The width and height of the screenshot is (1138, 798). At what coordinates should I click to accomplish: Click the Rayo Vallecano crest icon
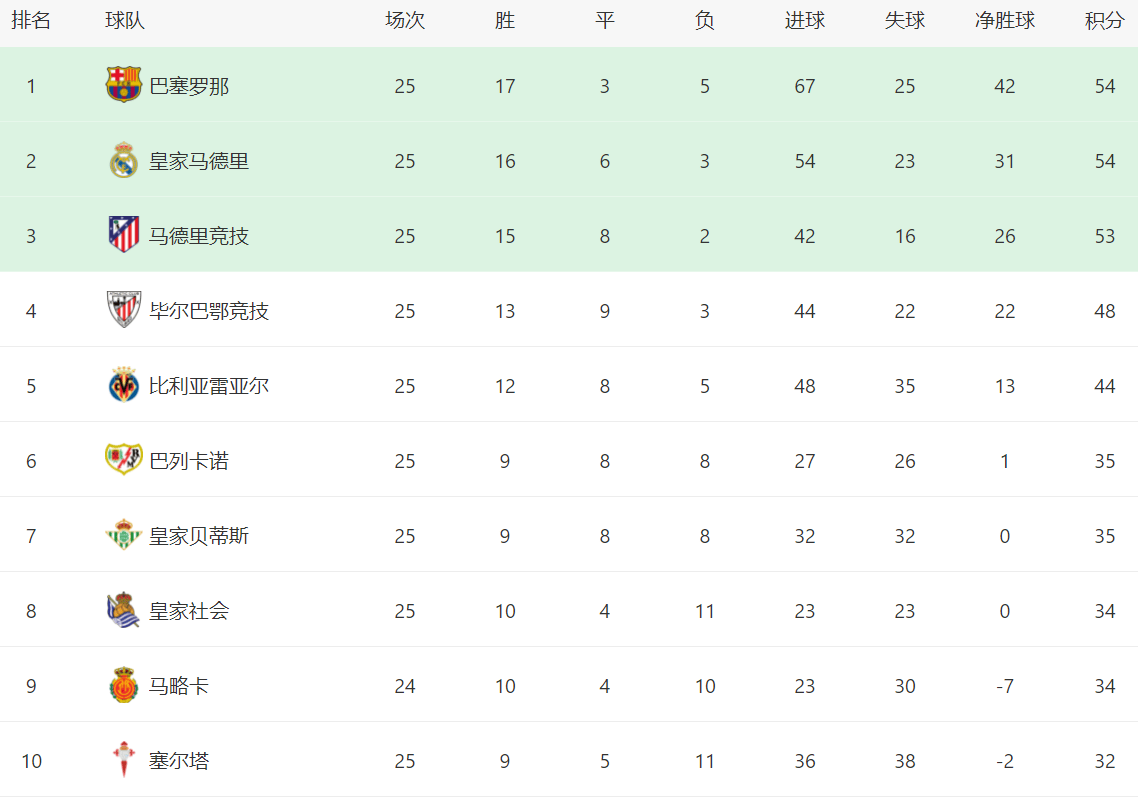point(124,460)
